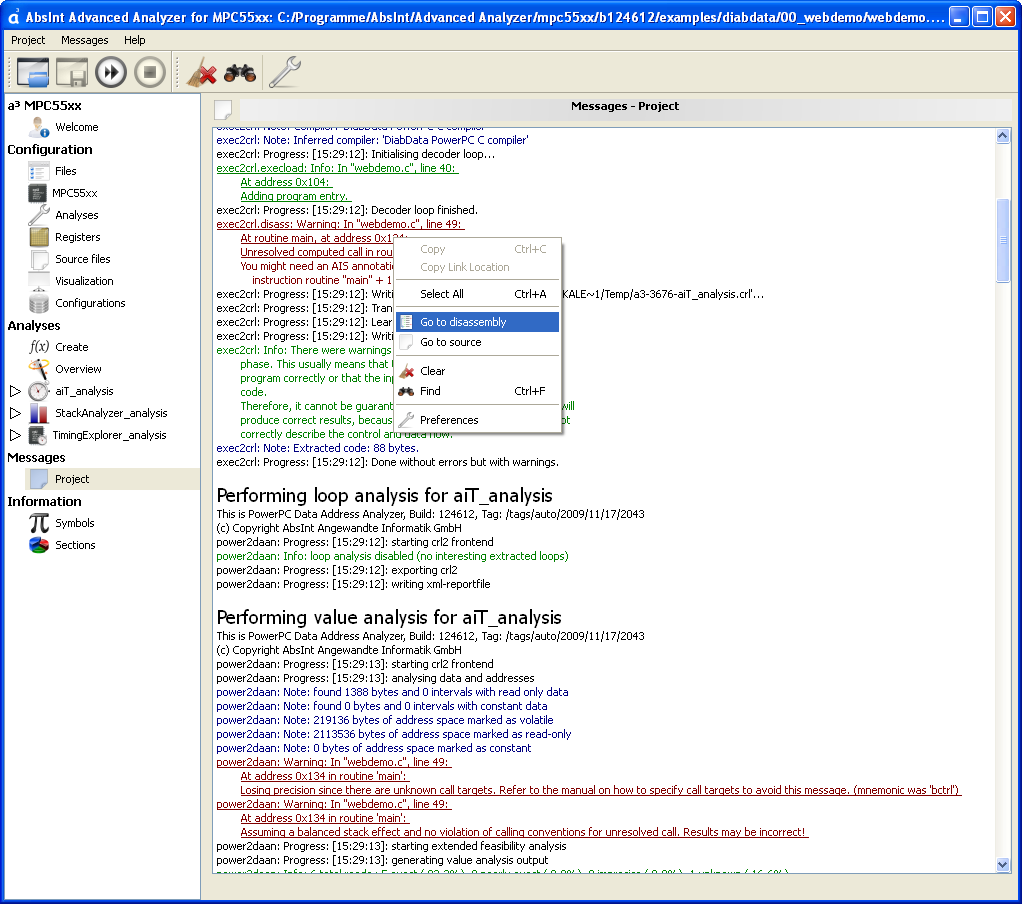Open project toolbar icon
This screenshot has height=904, width=1022.
coord(33,72)
